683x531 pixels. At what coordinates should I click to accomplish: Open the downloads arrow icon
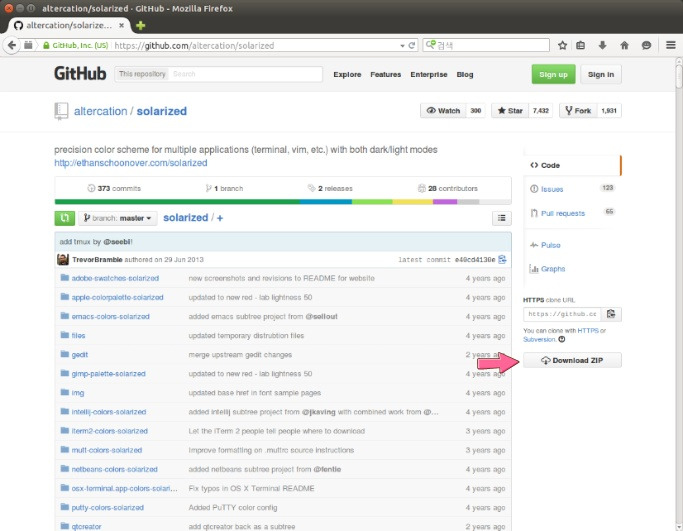click(x=602, y=45)
